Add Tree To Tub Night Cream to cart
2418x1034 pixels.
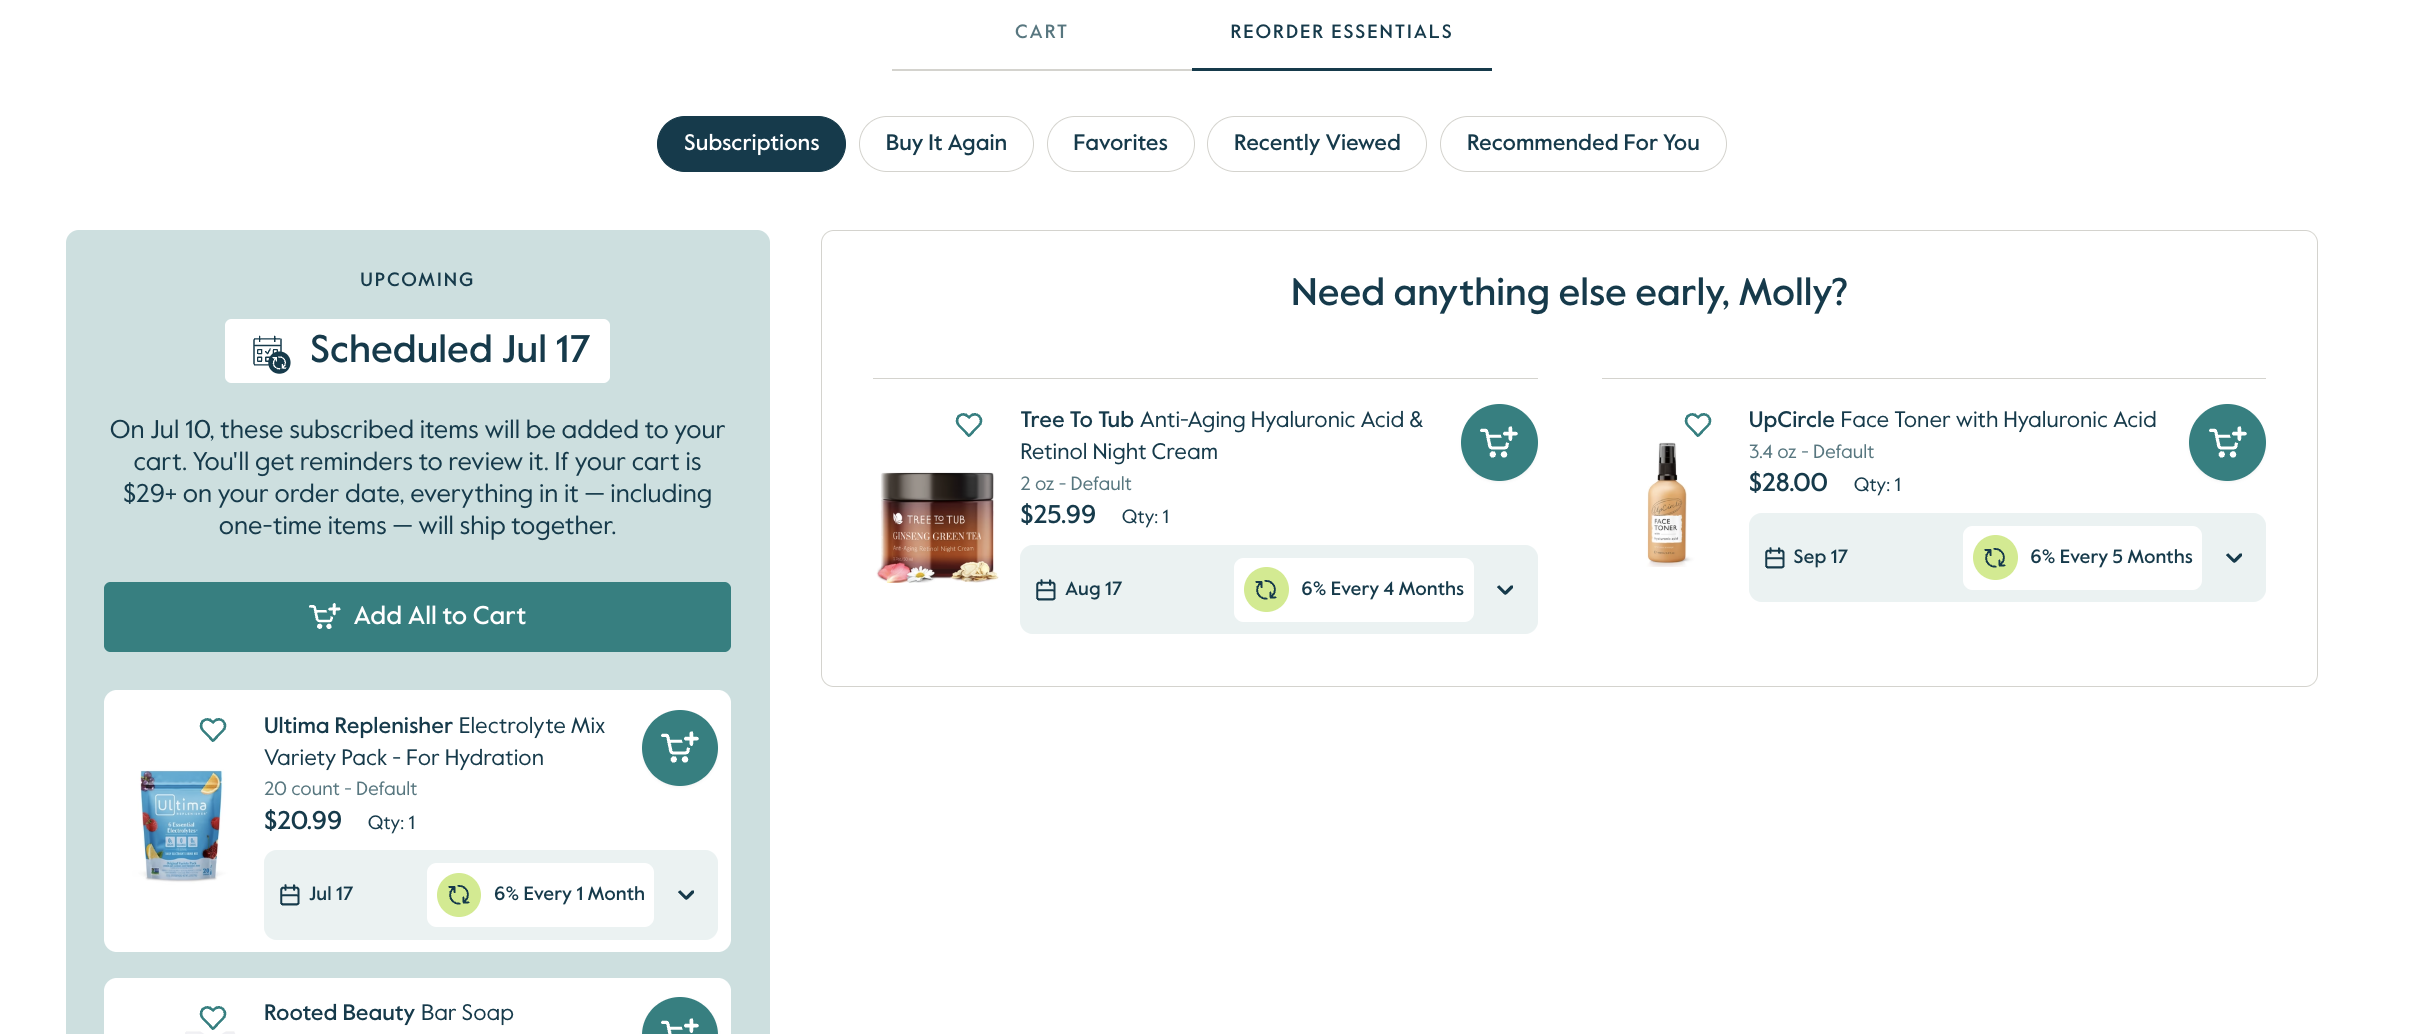pyautogui.click(x=1499, y=442)
